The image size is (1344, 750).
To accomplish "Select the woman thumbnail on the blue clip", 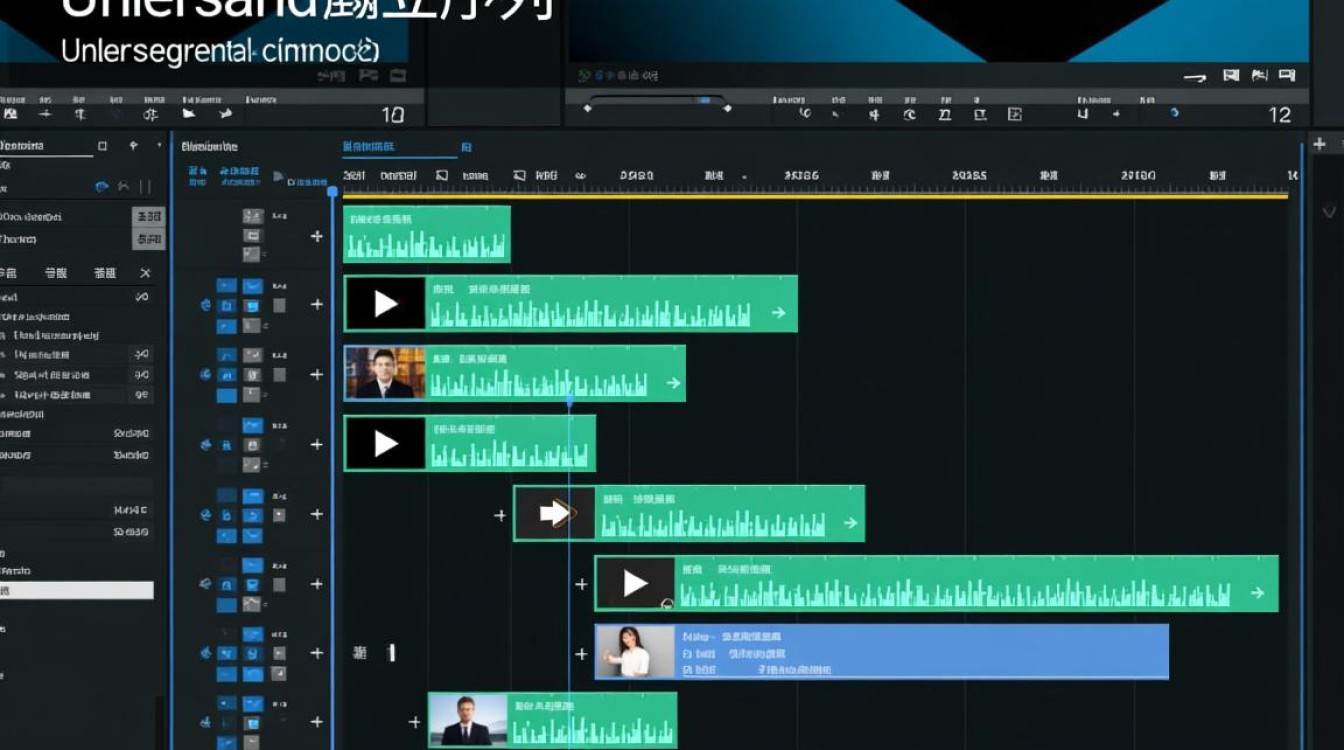I will pyautogui.click(x=636, y=651).
